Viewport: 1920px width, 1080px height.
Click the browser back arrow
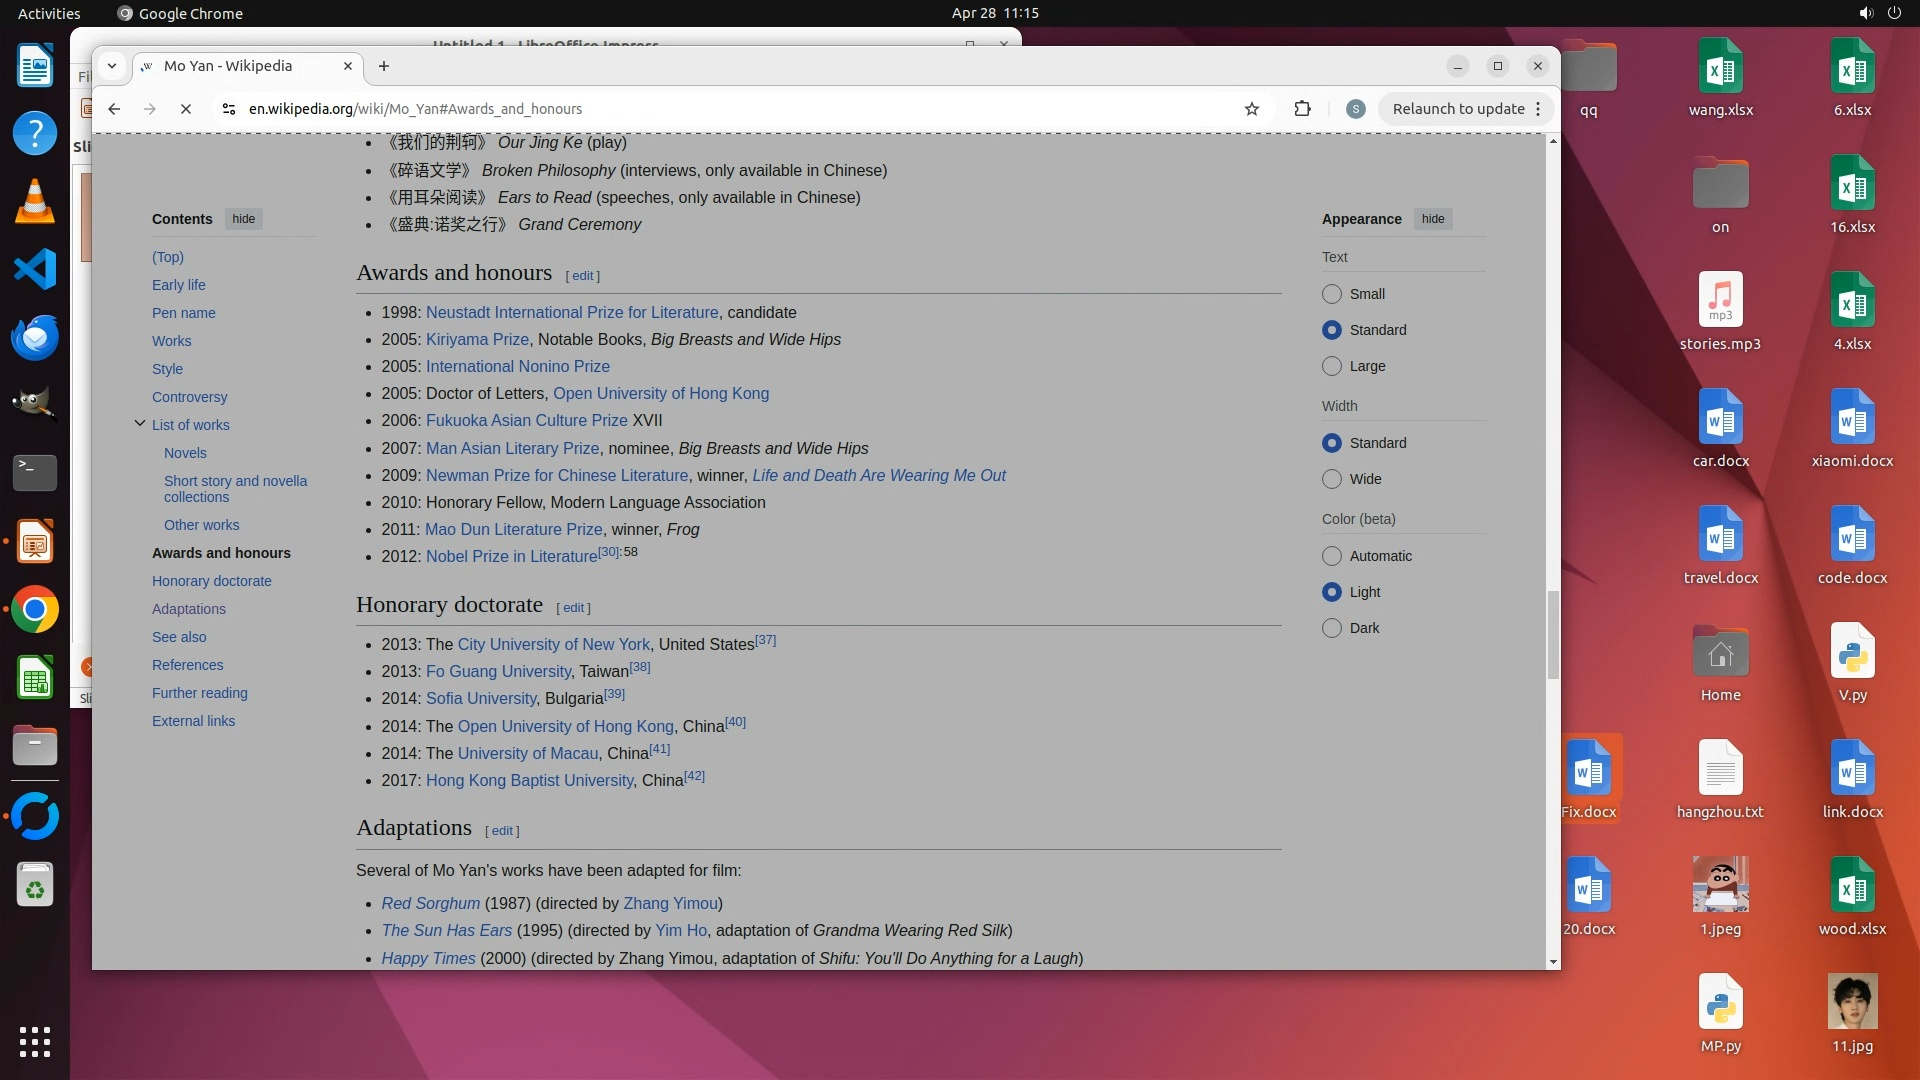click(x=114, y=109)
